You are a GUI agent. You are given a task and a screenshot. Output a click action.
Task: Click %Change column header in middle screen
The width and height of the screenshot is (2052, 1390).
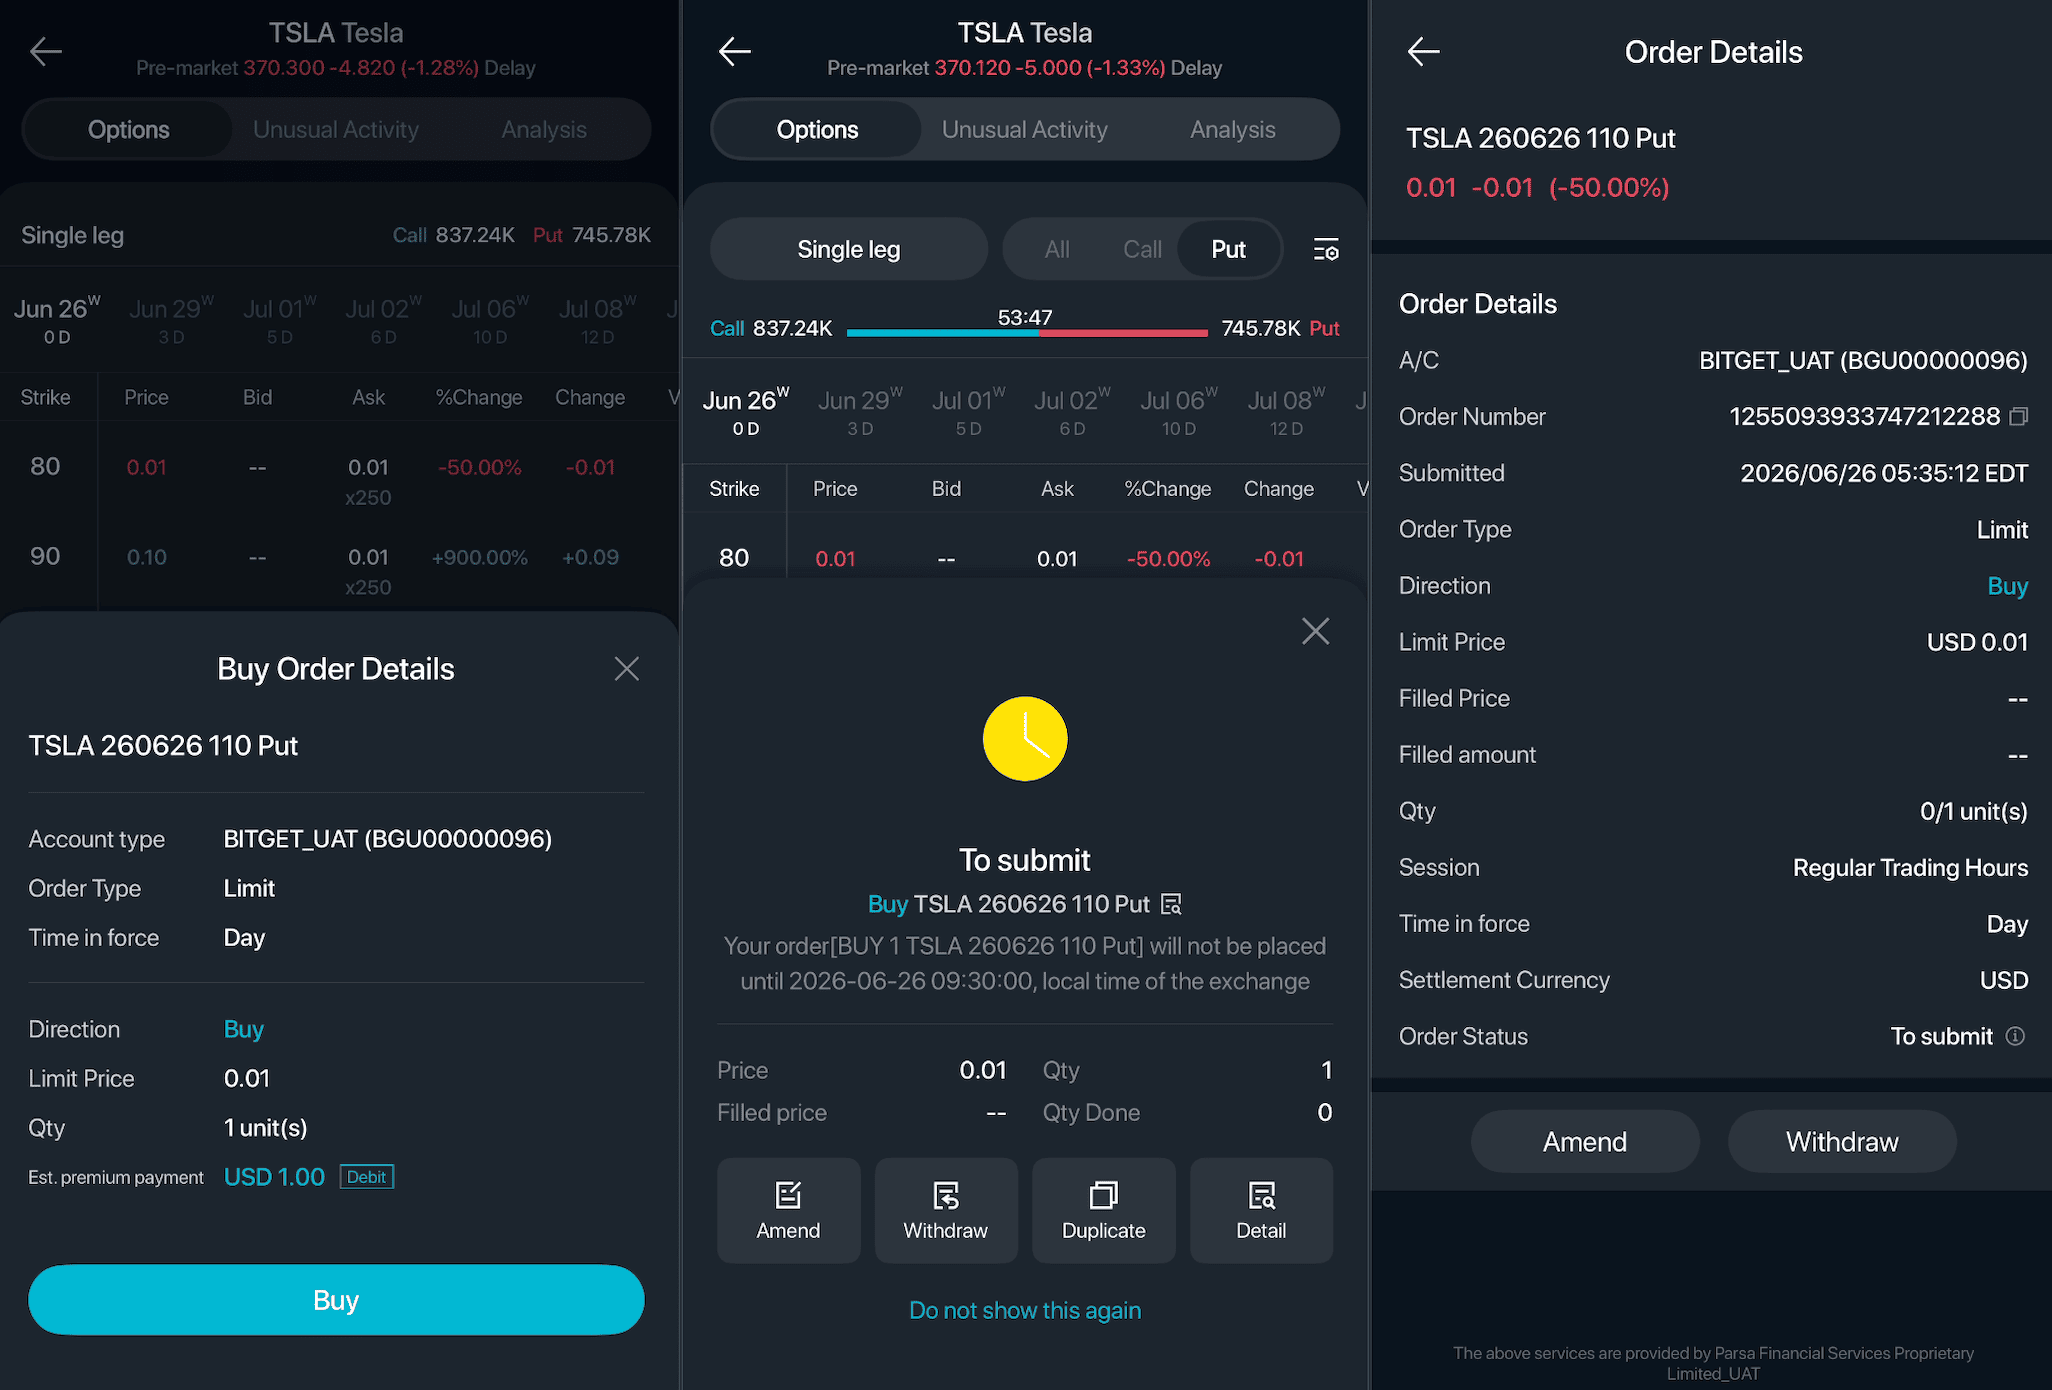(1168, 489)
